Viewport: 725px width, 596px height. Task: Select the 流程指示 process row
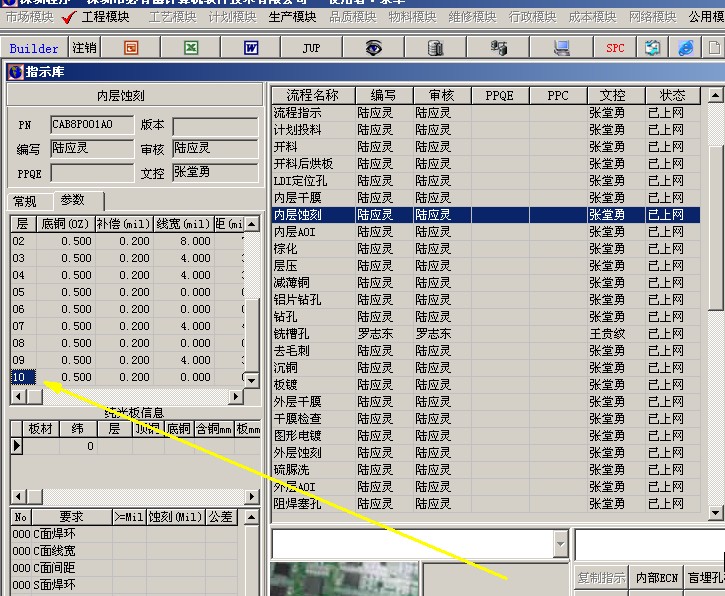pos(486,112)
